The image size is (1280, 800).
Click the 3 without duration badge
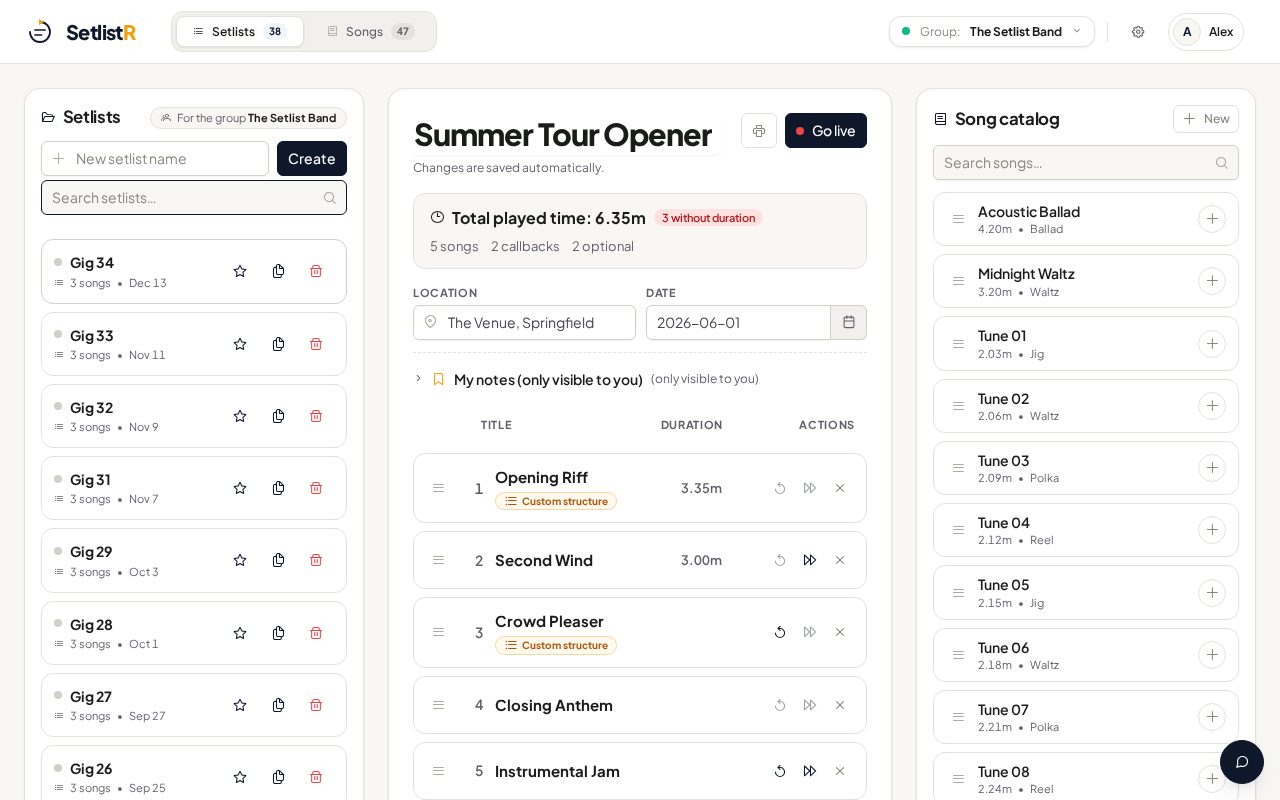[708, 218]
